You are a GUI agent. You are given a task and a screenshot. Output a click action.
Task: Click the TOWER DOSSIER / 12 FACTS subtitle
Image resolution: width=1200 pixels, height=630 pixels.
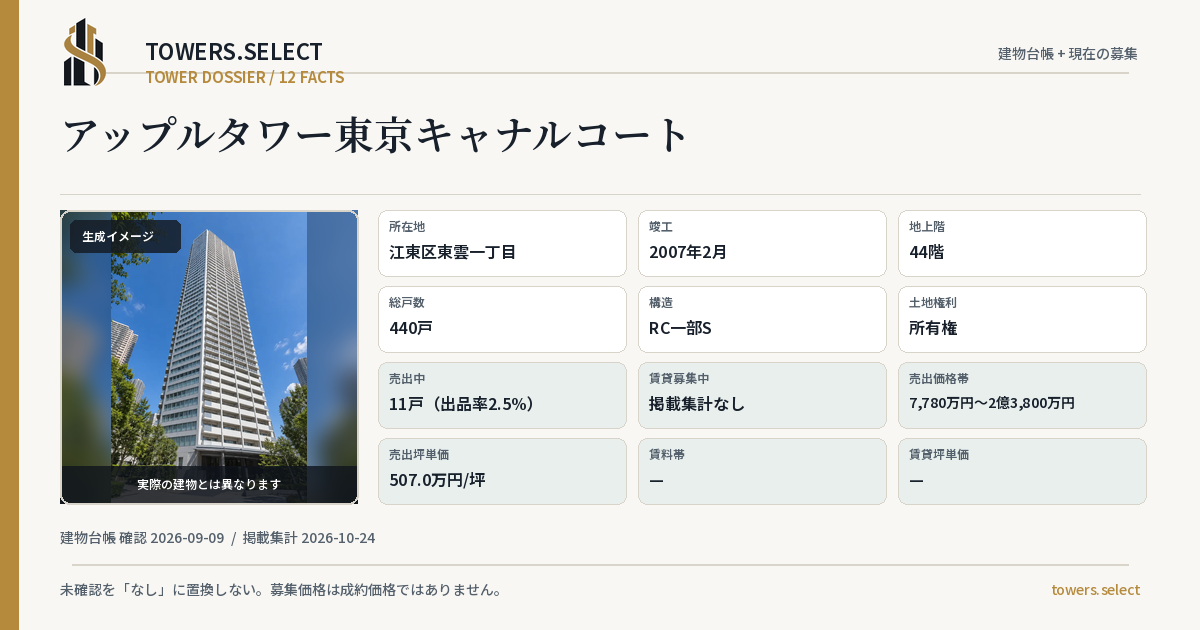(x=245, y=77)
